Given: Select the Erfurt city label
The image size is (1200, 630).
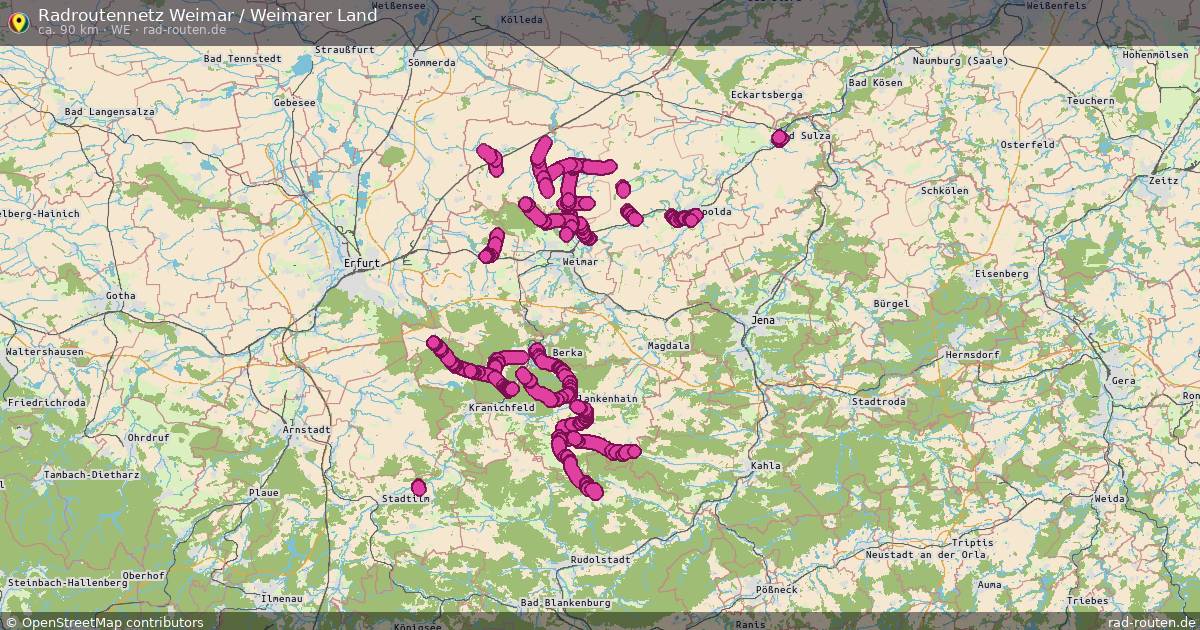Looking at the screenshot, I should pyautogui.click(x=360, y=264).
